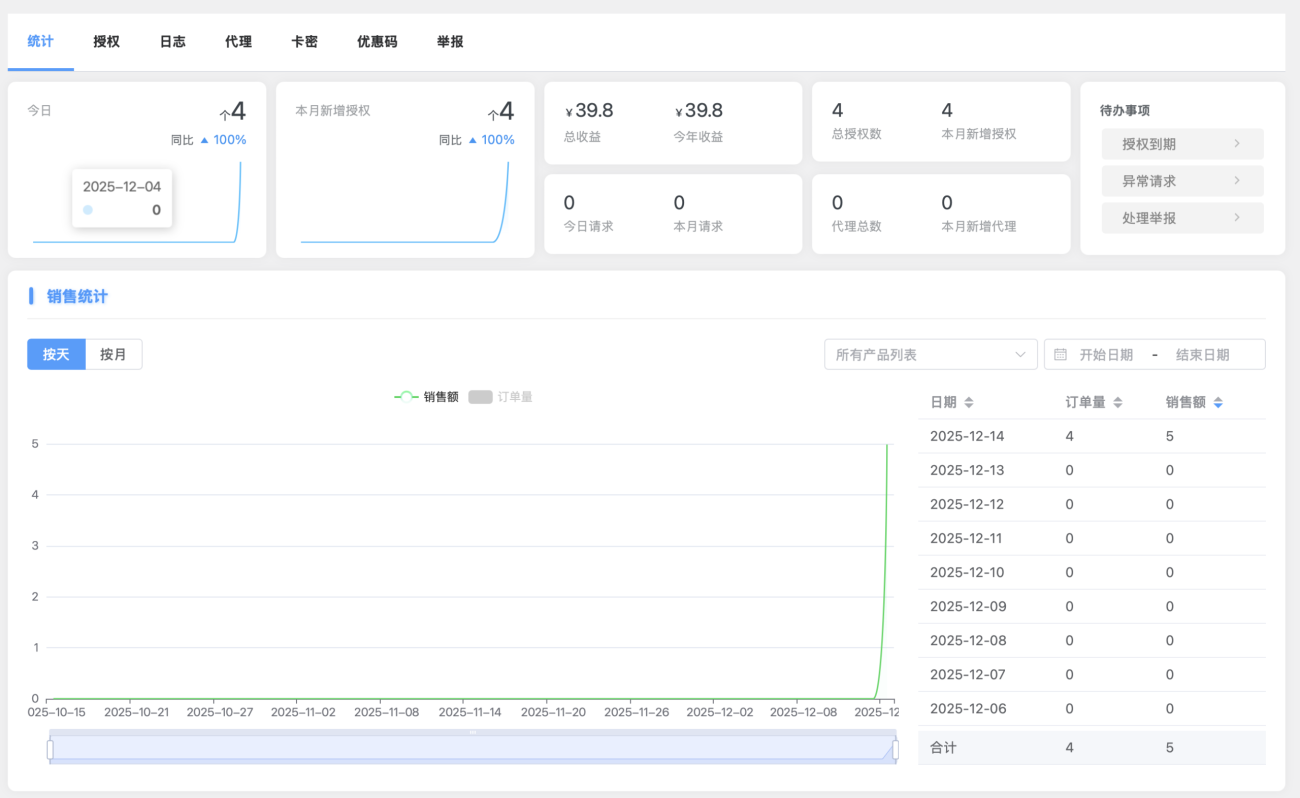Show the 订单量 legend series

(500, 397)
